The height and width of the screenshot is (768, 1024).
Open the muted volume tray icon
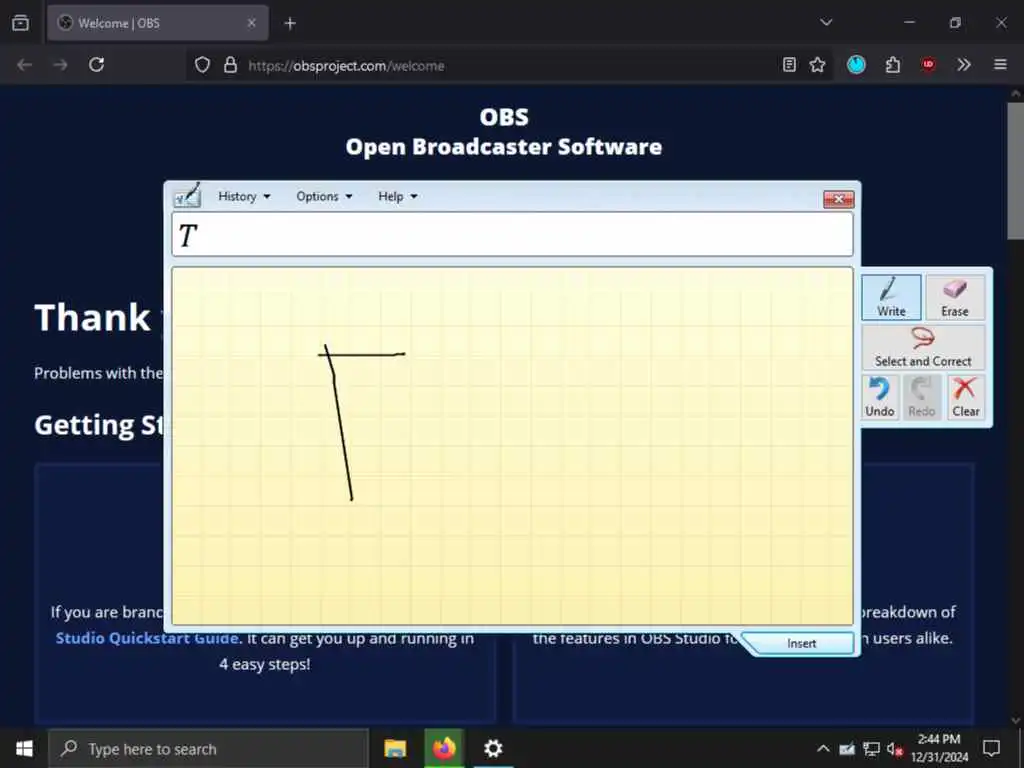[x=894, y=749]
